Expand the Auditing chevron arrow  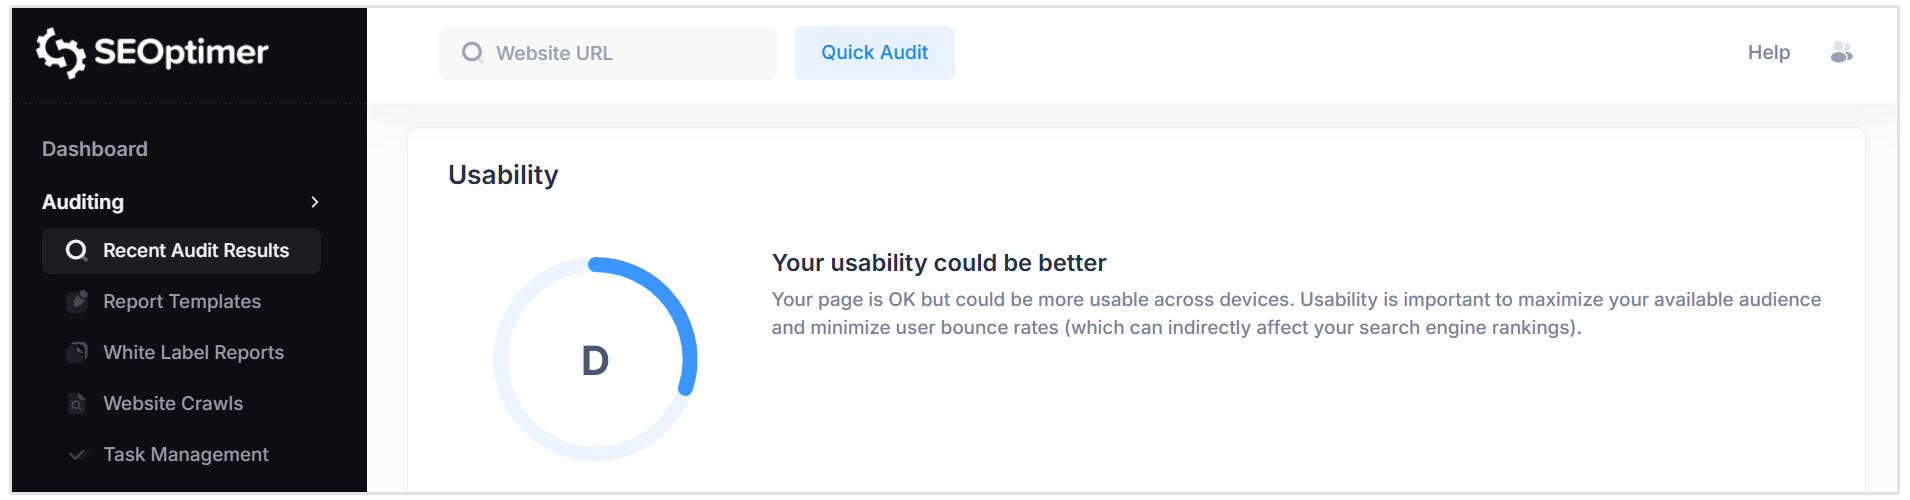315,202
